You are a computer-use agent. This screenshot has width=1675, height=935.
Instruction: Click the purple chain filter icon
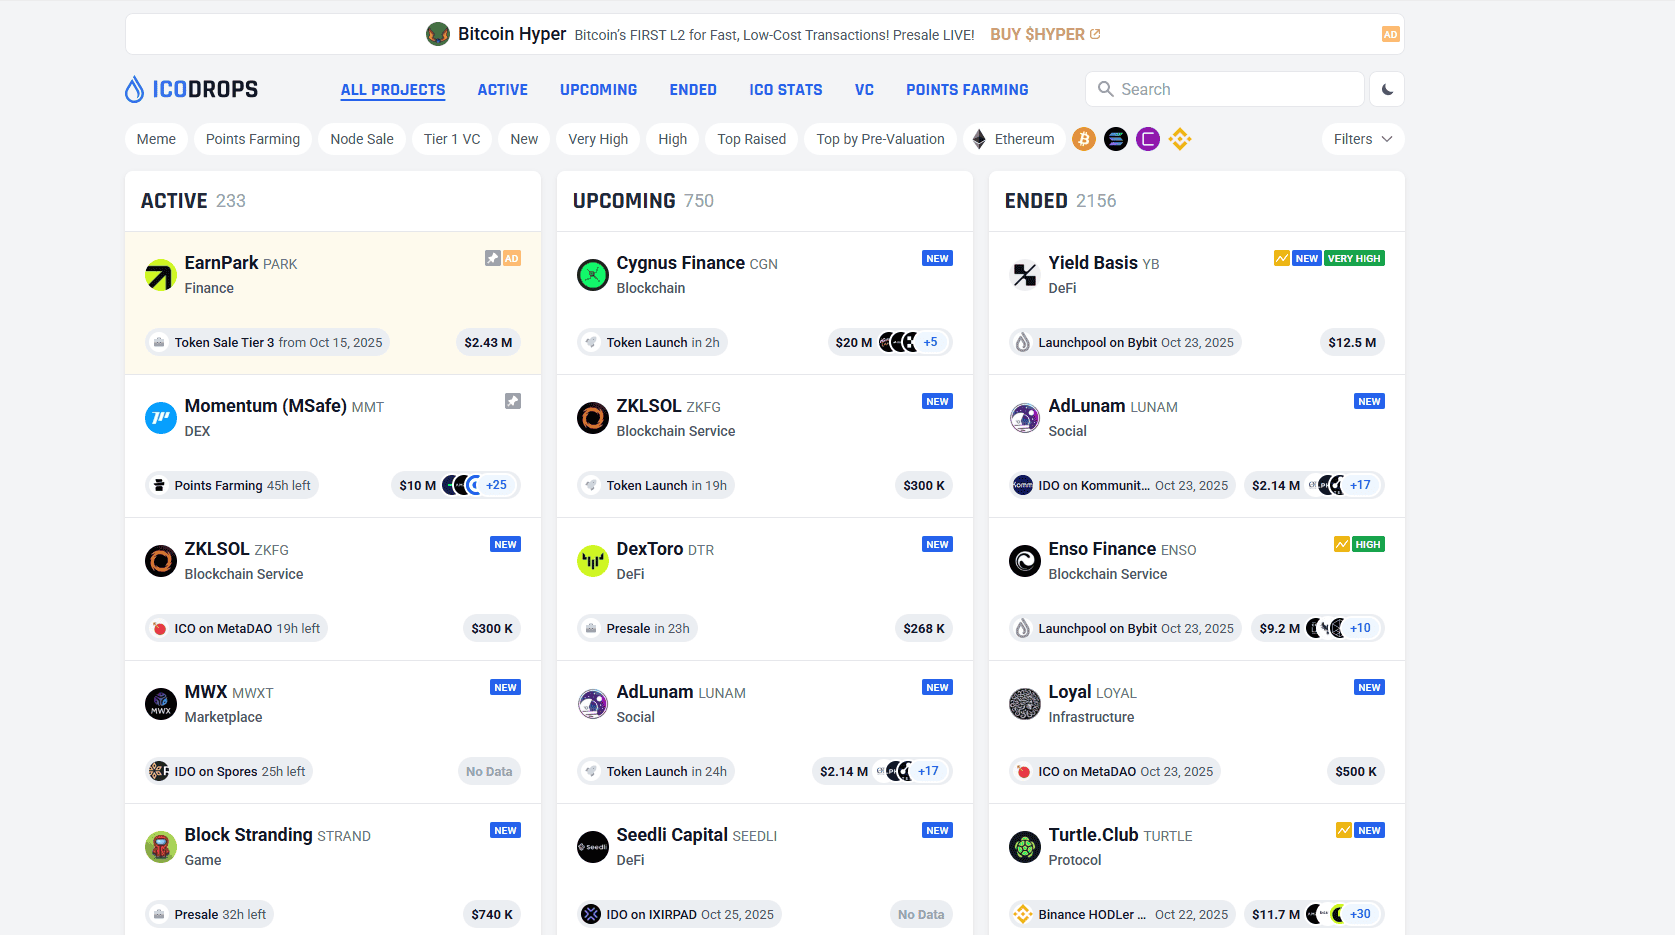pyautogui.click(x=1148, y=139)
